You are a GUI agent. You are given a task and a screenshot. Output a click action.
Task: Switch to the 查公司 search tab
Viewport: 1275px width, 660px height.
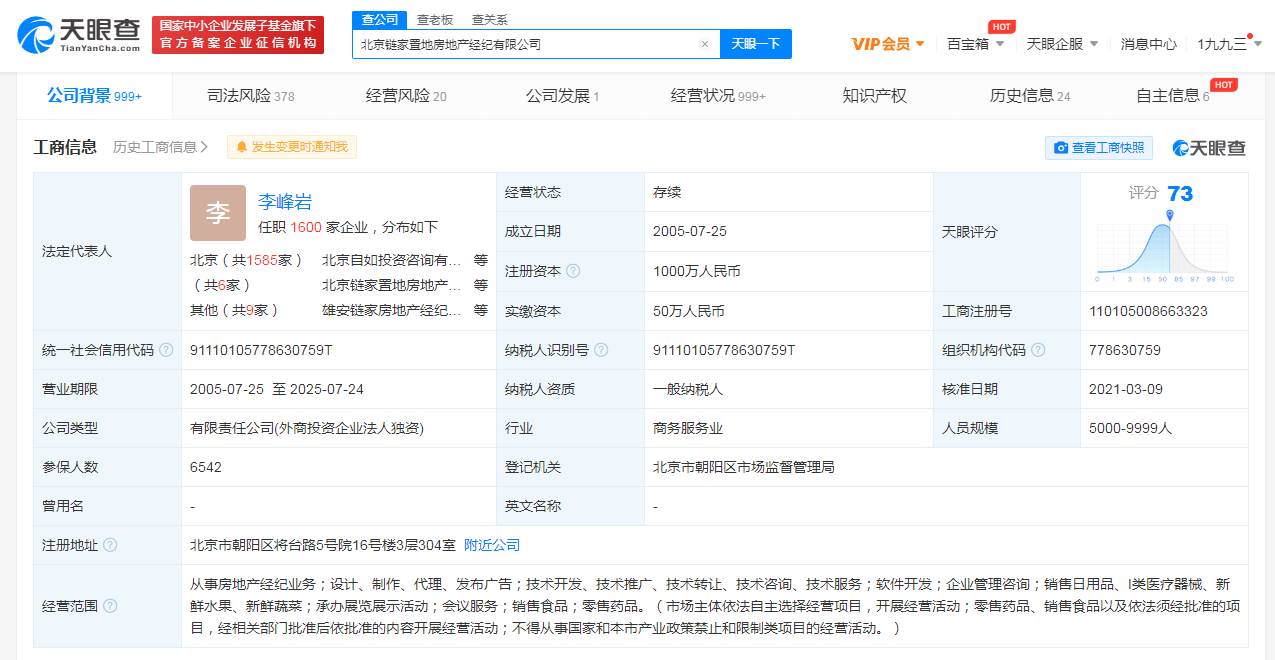[x=379, y=19]
